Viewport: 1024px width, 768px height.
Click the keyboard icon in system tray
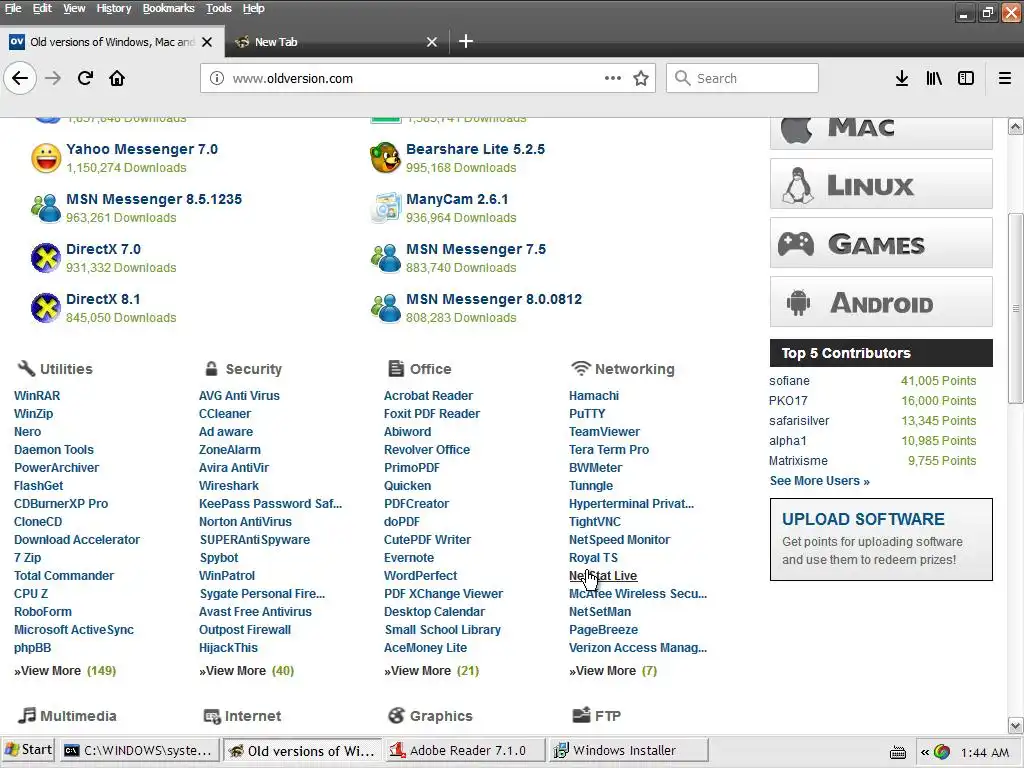coord(898,753)
